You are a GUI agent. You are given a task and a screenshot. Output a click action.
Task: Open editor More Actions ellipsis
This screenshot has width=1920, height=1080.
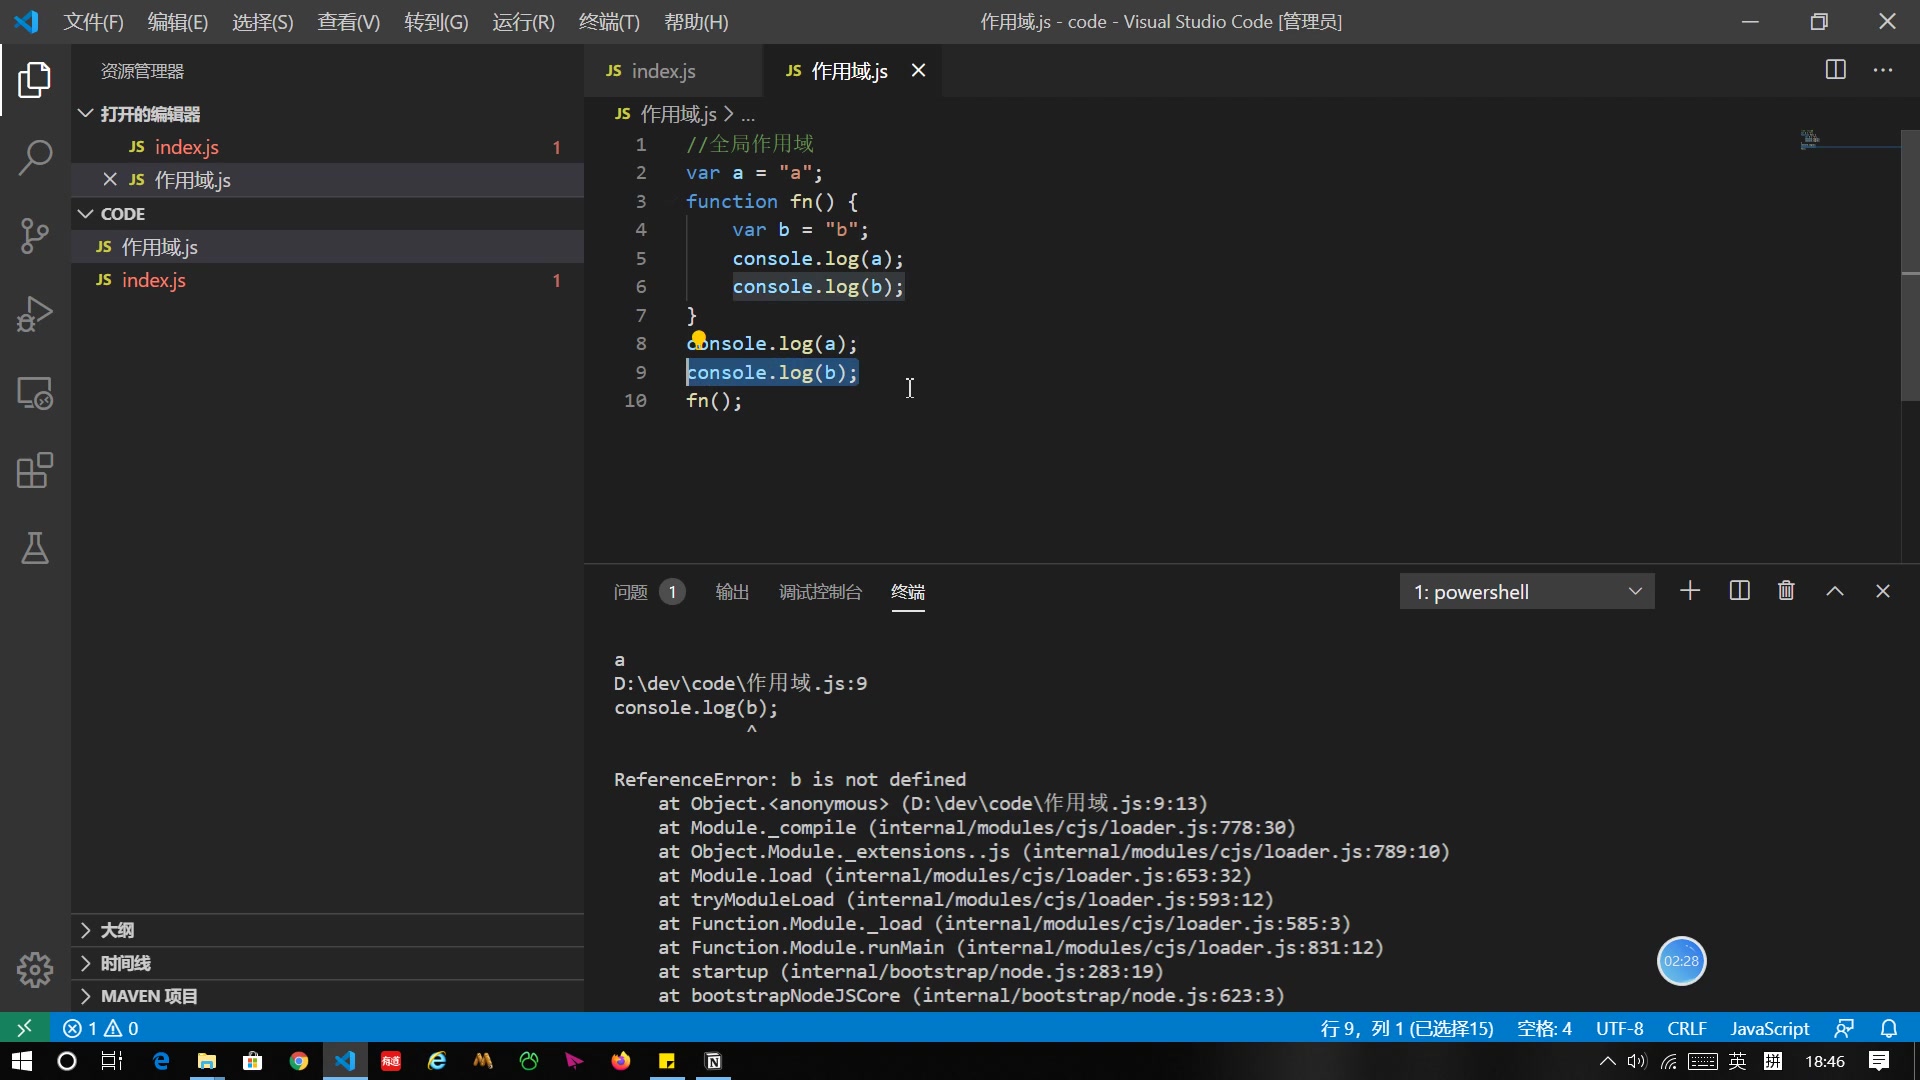point(1883,70)
